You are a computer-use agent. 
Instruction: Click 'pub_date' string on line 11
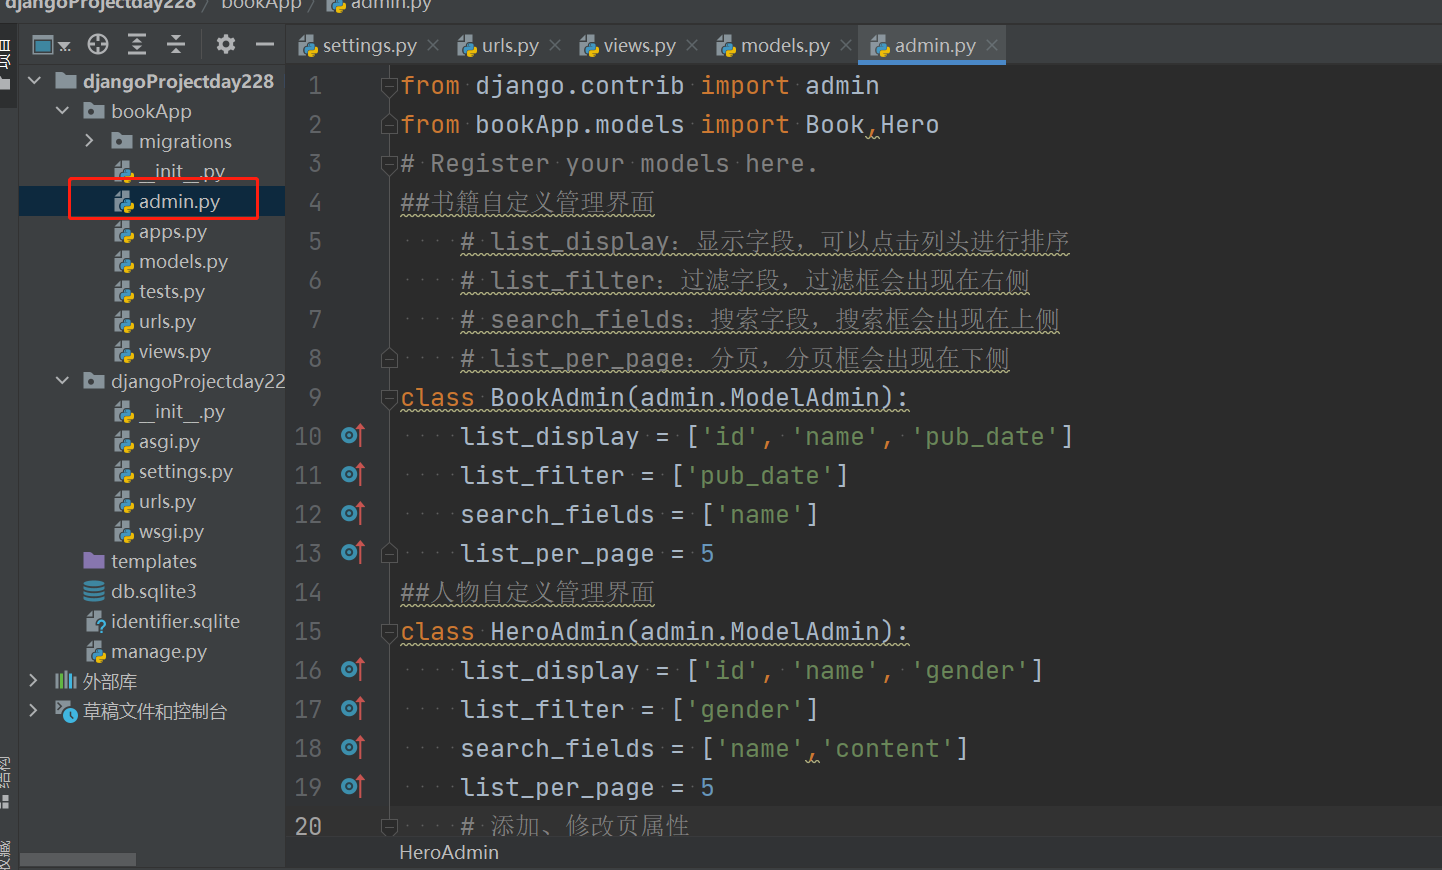(x=760, y=476)
